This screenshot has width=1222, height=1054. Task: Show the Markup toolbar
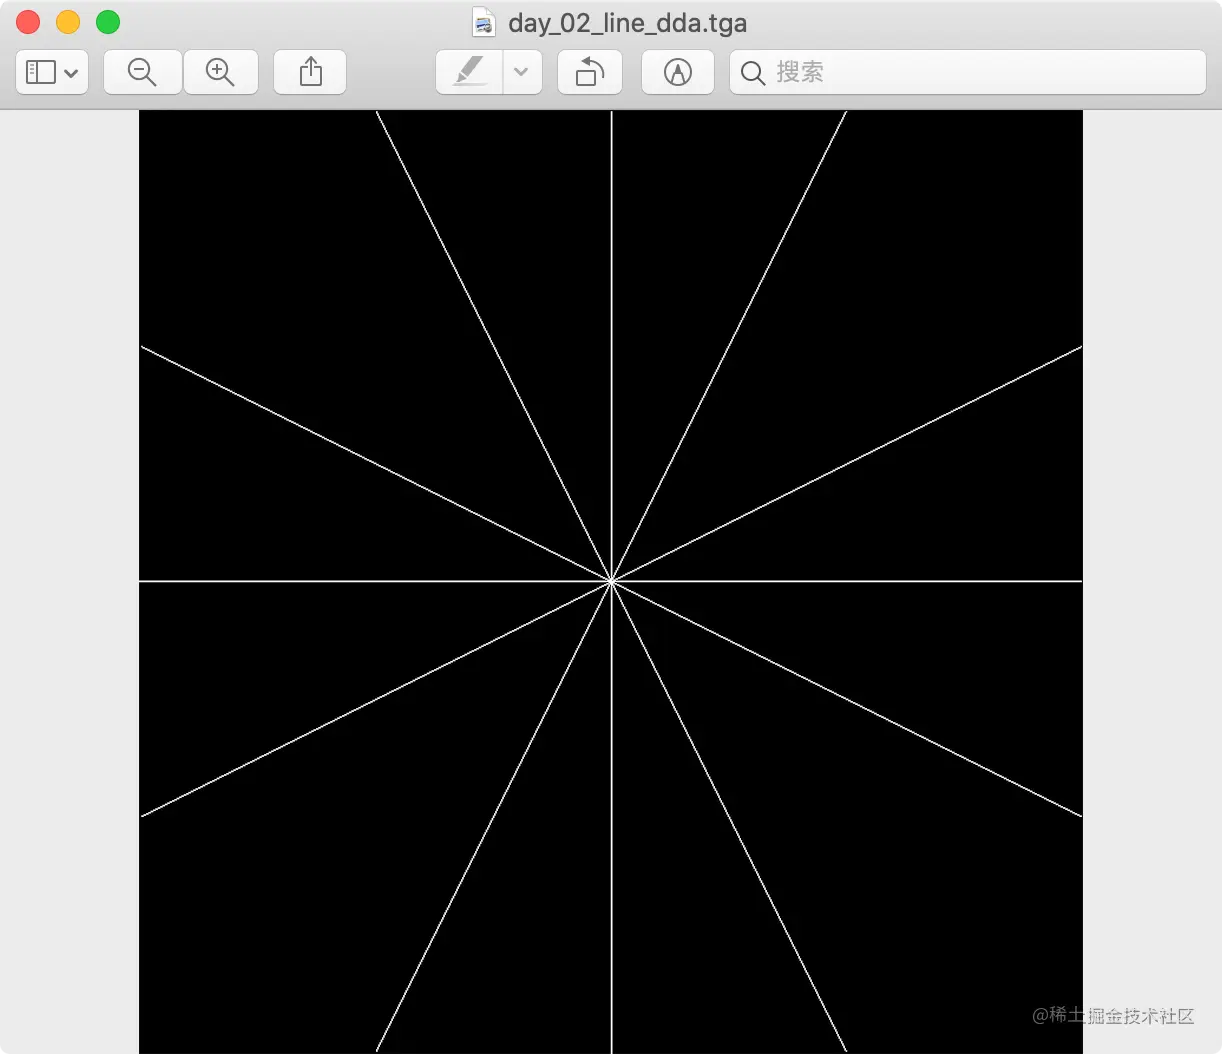point(678,72)
